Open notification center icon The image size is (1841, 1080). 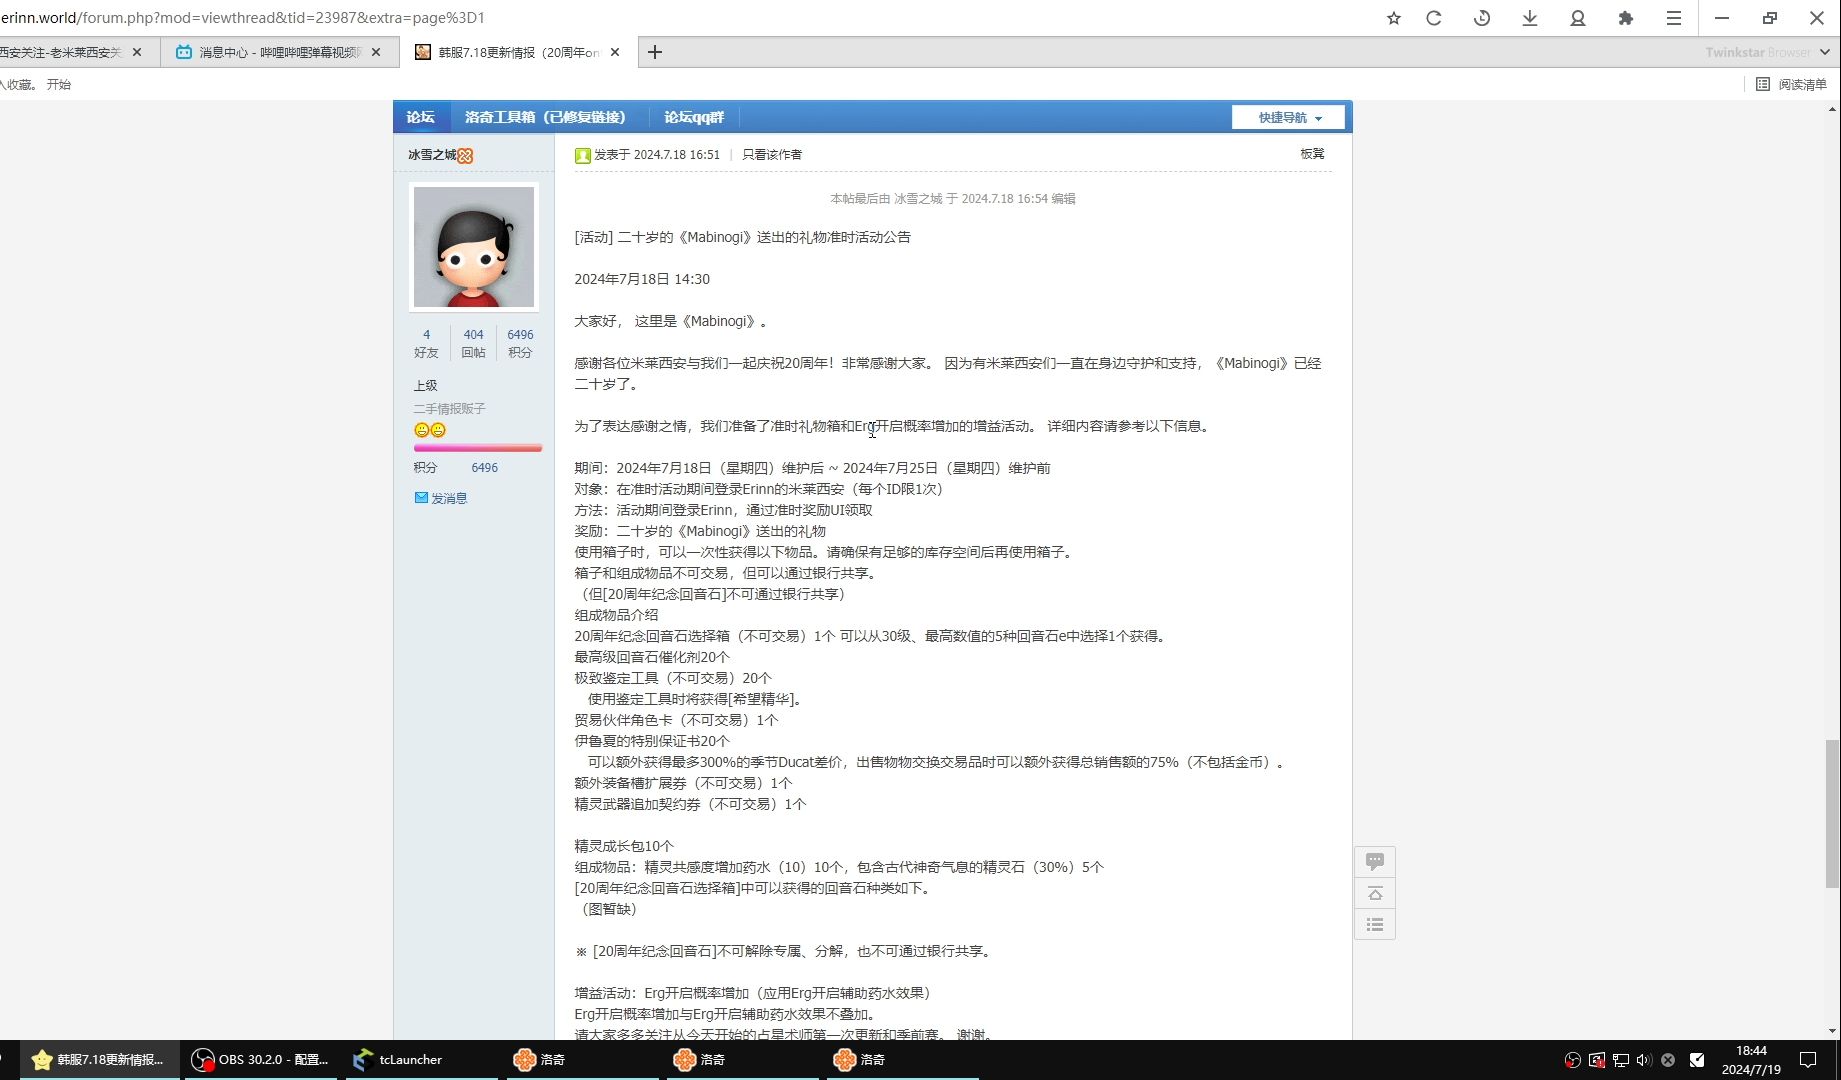(1808, 1060)
